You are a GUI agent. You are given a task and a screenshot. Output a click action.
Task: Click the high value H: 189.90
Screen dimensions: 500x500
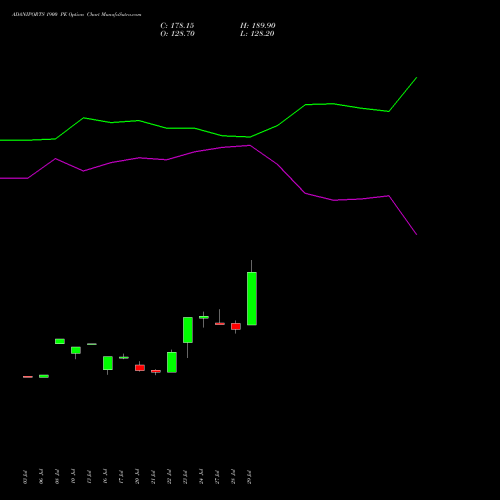pyautogui.click(x=258, y=26)
